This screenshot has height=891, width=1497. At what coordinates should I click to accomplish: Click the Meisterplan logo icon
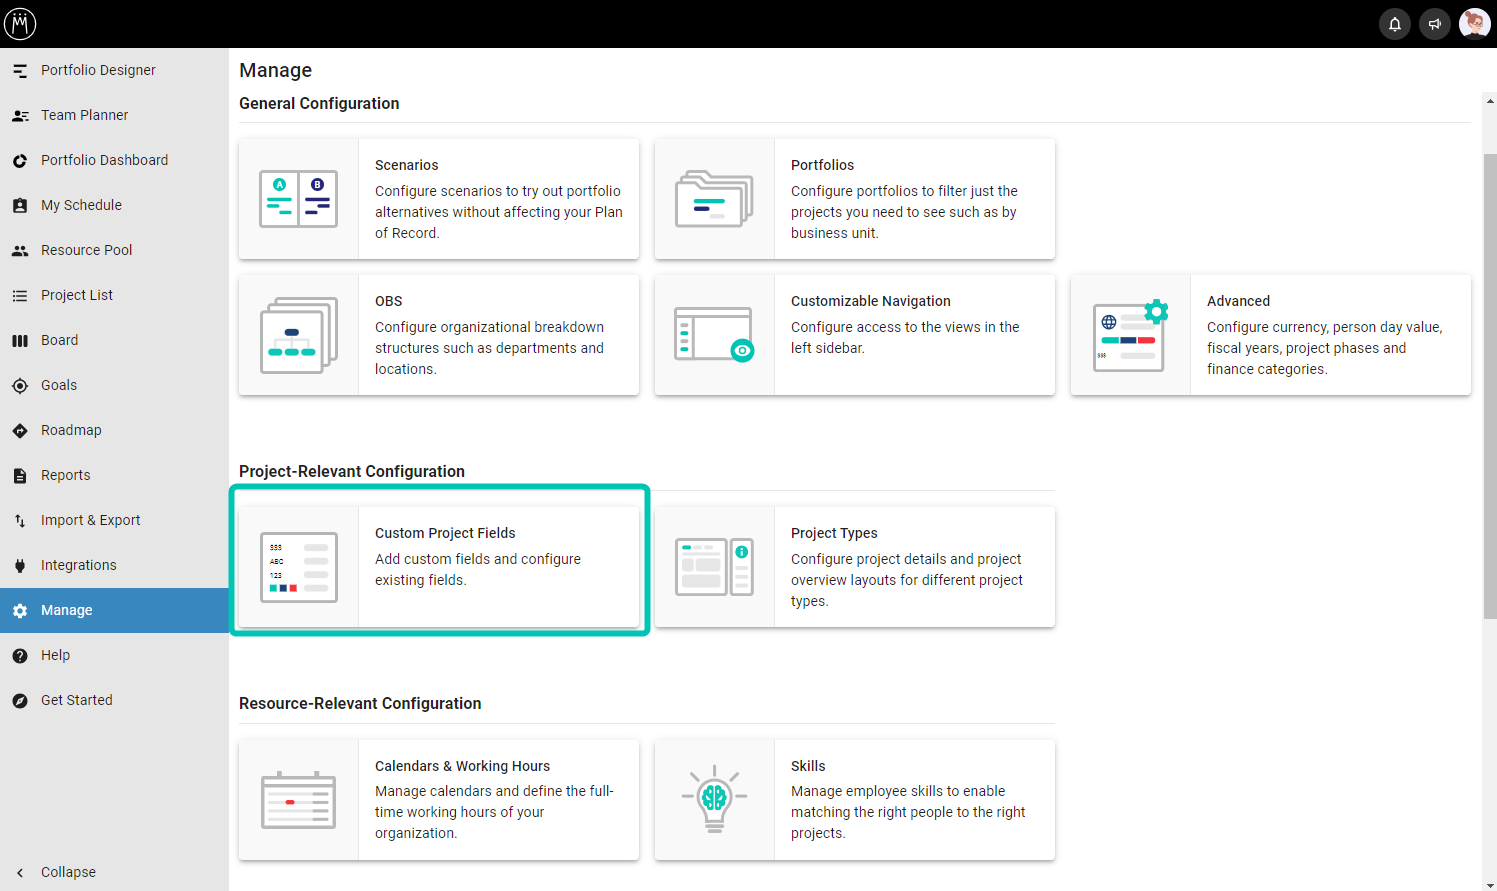tap(20, 24)
